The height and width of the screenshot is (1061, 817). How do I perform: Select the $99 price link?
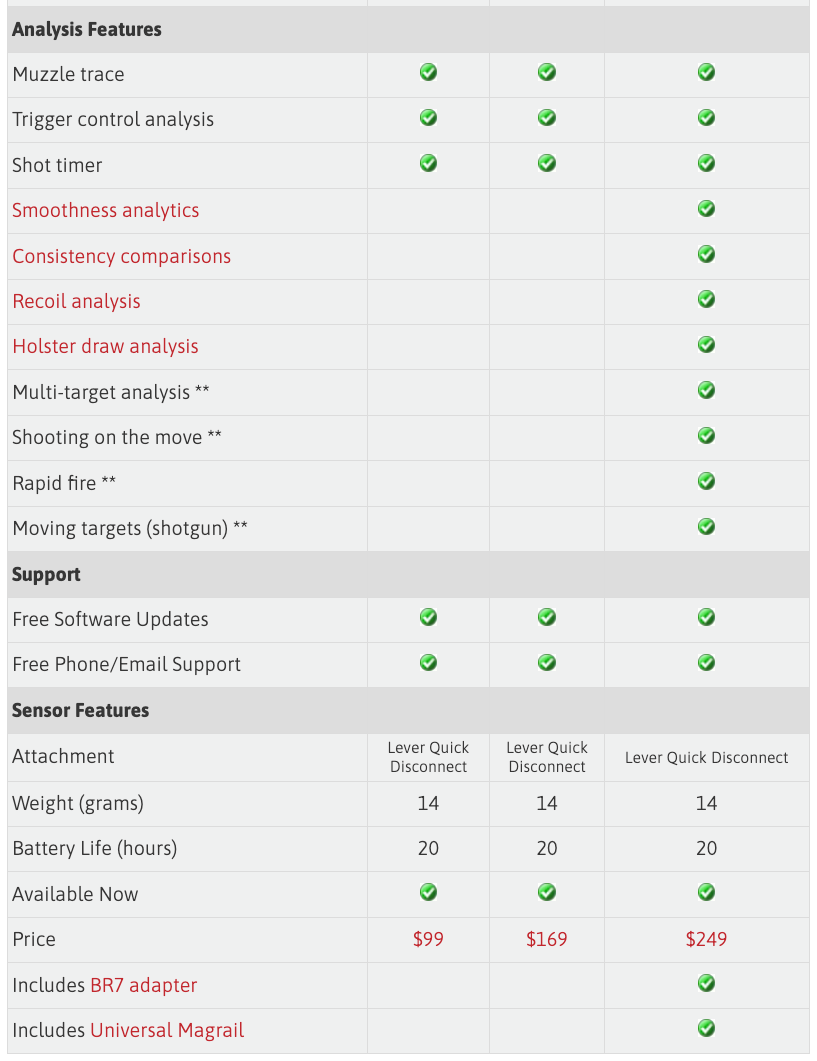click(x=428, y=939)
